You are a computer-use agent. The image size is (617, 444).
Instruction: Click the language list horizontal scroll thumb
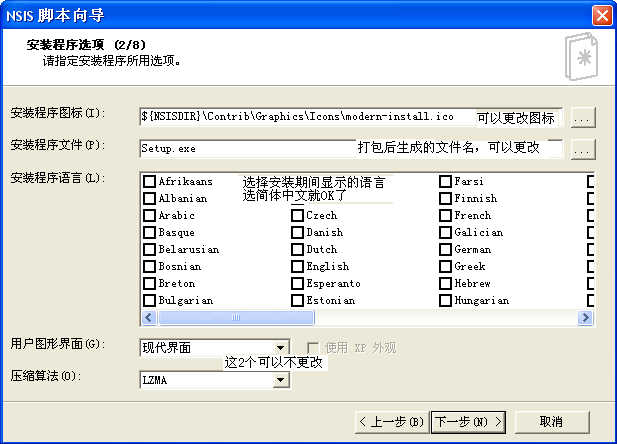236,317
